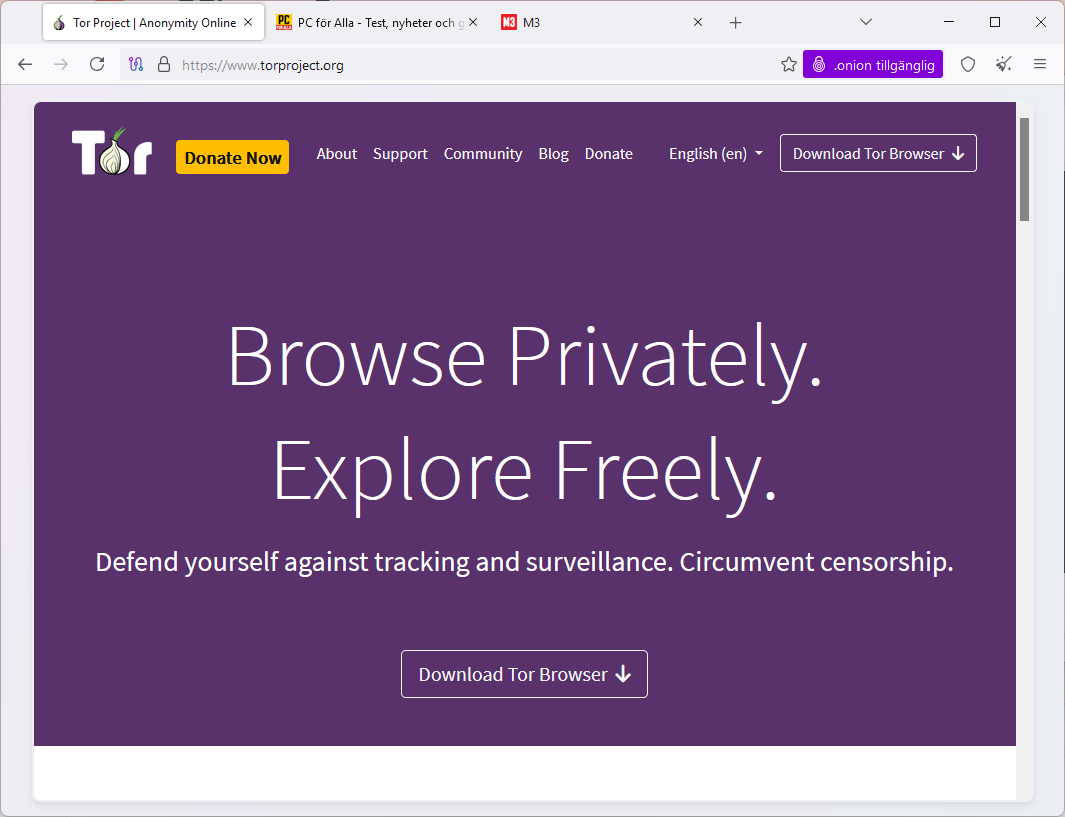Viewport: 1065px width, 817px height.
Task: Click the Donate Now button
Action: (x=232, y=157)
